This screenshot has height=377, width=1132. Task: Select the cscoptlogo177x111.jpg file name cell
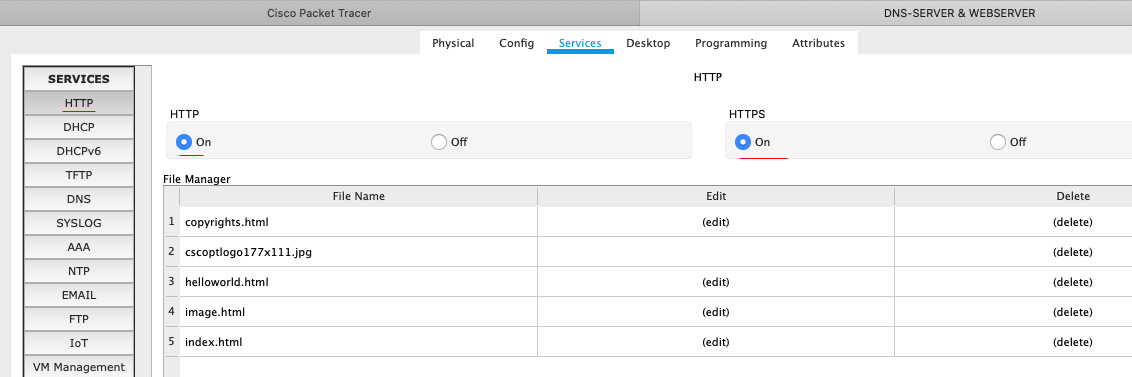(x=358, y=252)
